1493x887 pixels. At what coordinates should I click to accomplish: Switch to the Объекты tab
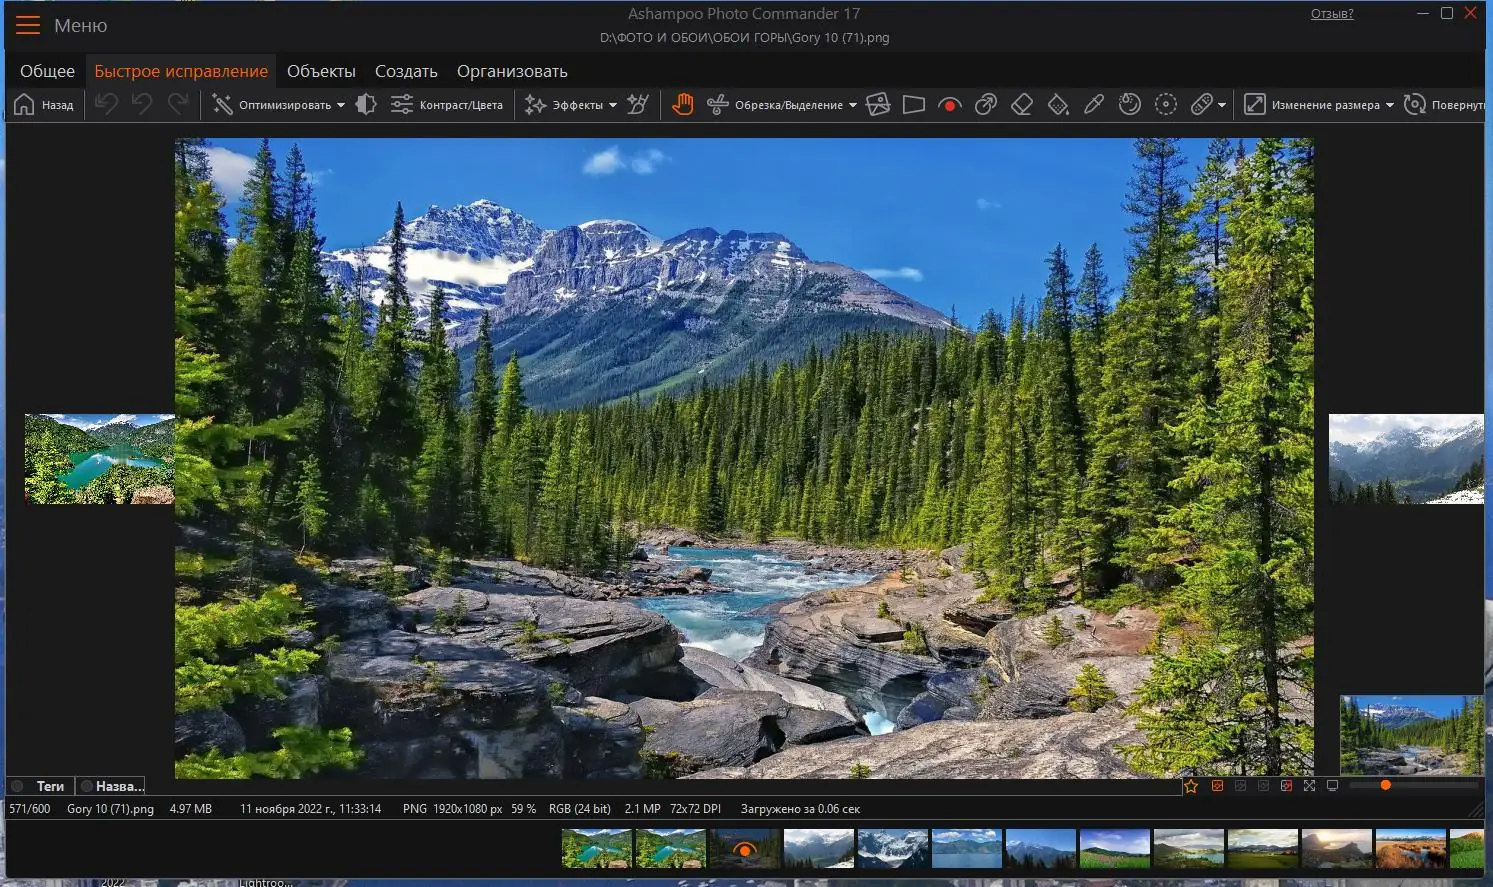click(x=321, y=71)
